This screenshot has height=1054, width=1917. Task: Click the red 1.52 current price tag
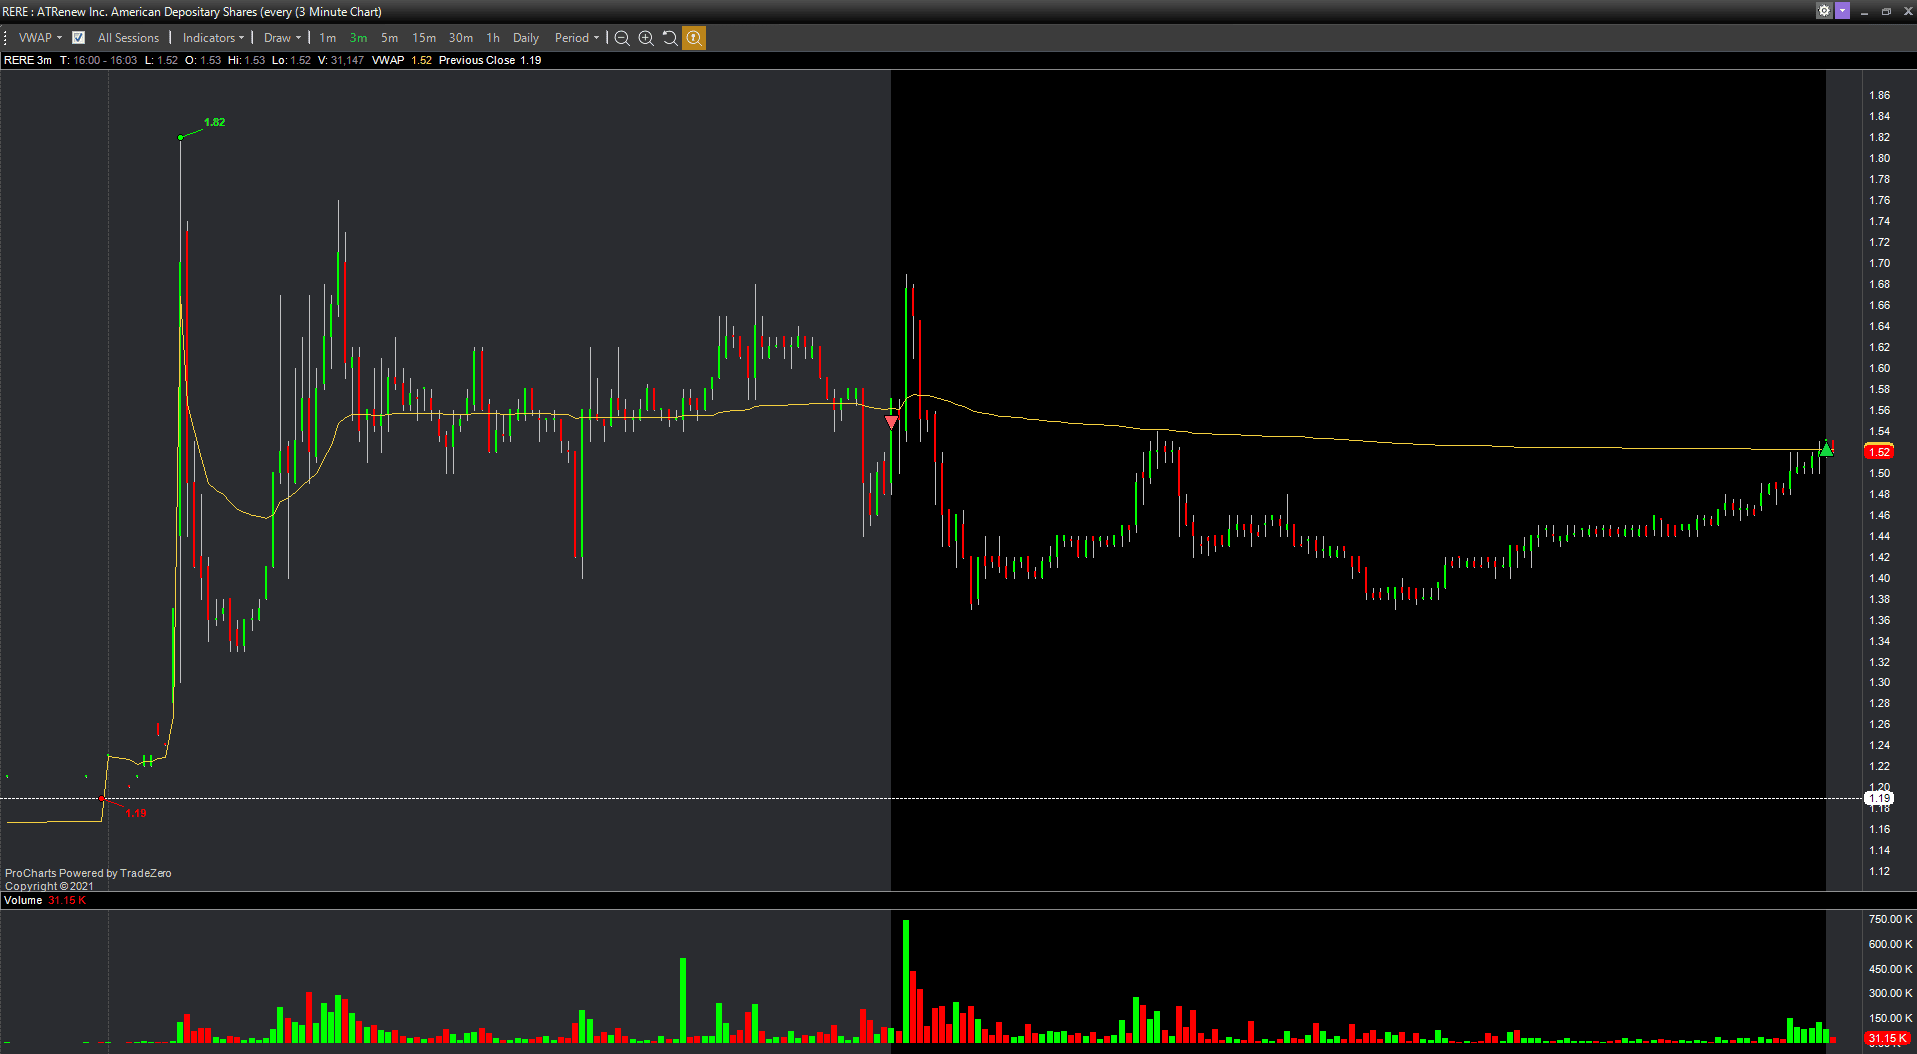(x=1879, y=452)
